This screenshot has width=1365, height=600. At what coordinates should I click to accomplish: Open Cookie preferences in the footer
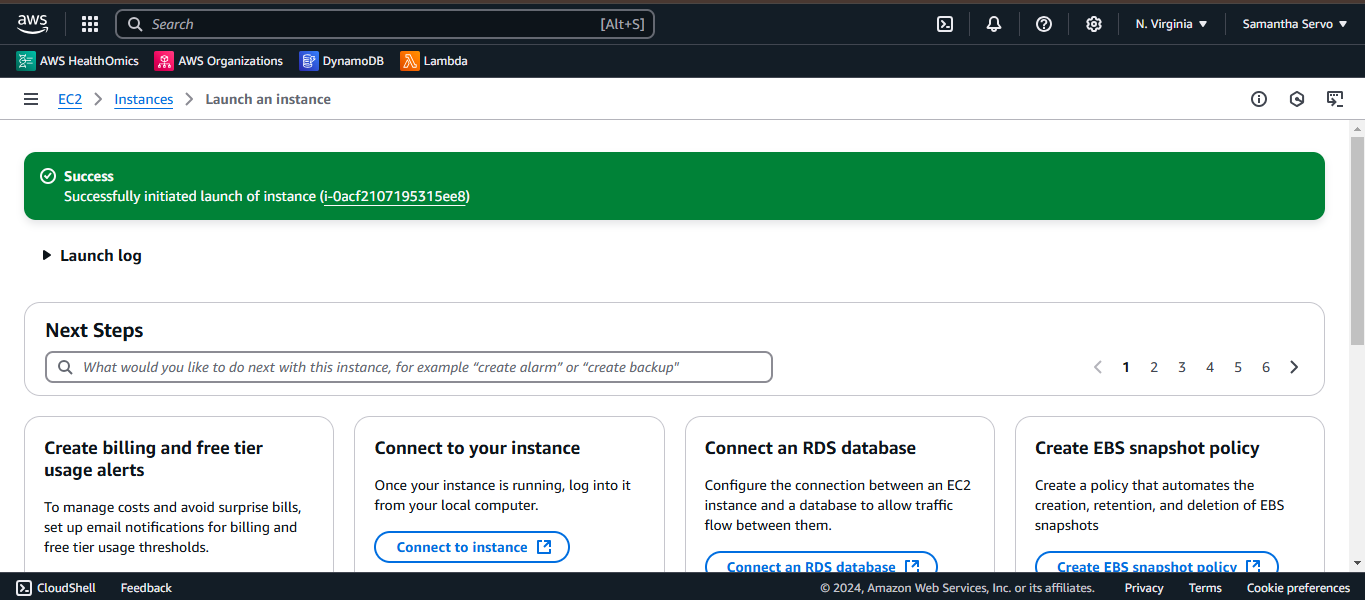pyautogui.click(x=1298, y=588)
